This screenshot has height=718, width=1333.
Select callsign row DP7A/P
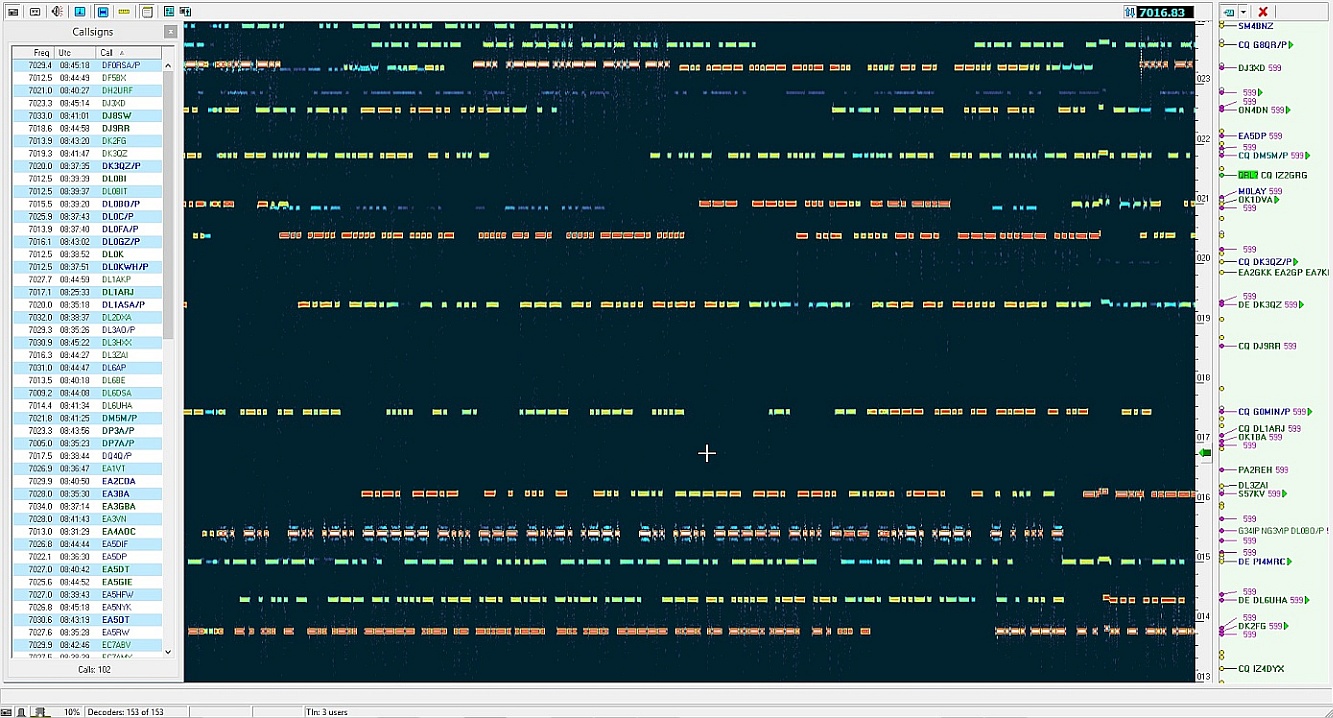tap(87, 443)
